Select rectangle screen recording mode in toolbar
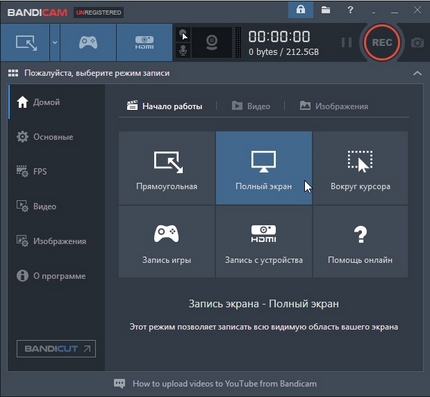The image size is (430, 397). [x=25, y=43]
